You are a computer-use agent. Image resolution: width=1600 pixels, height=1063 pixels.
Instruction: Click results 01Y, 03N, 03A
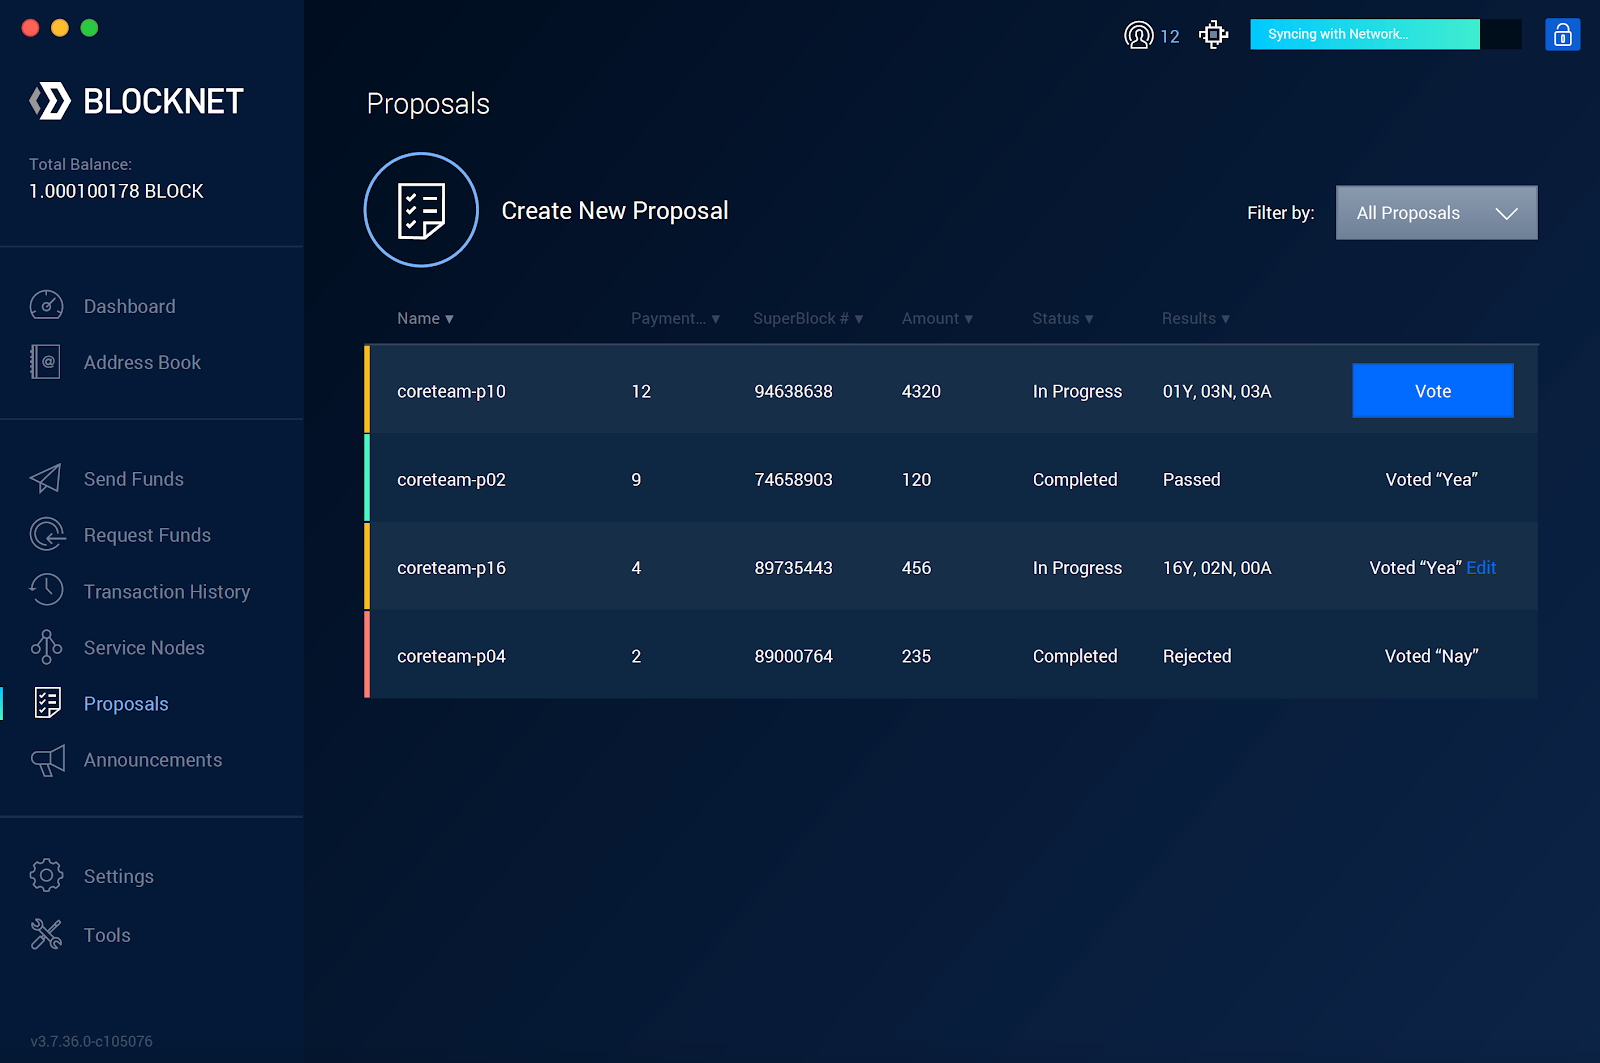1217,391
